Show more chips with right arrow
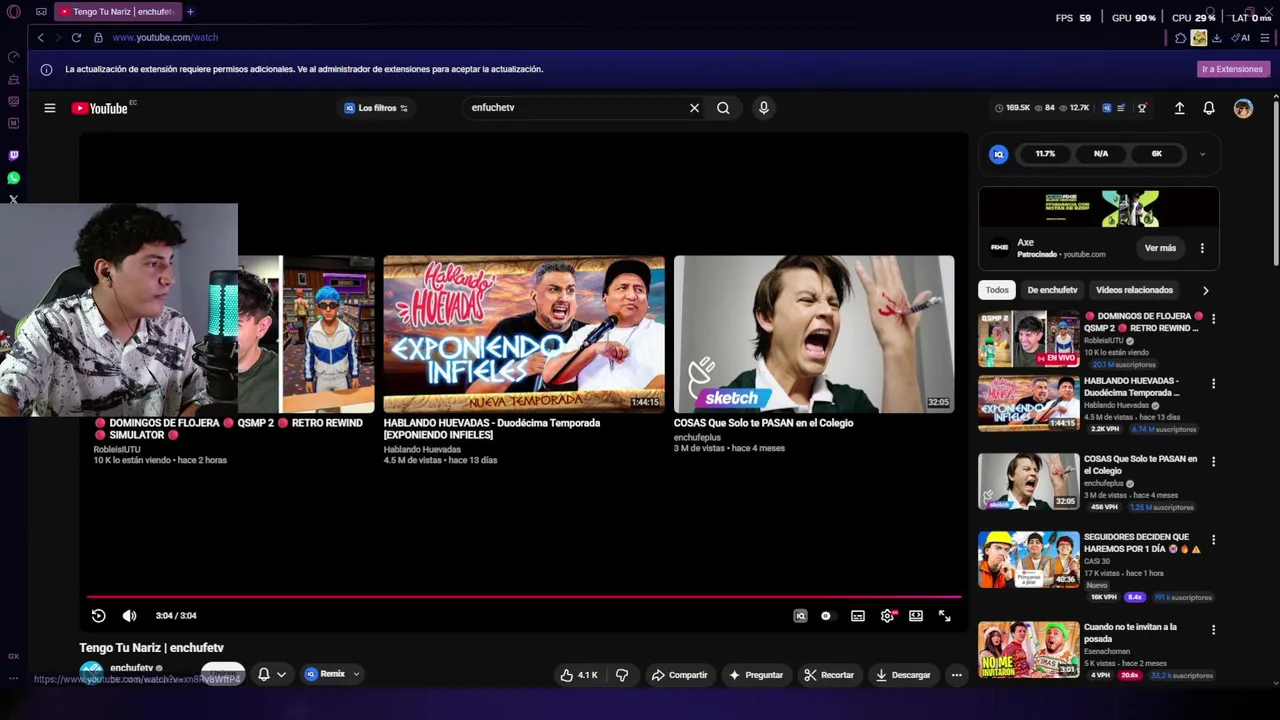Viewport: 1280px width, 720px height. pyautogui.click(x=1205, y=290)
